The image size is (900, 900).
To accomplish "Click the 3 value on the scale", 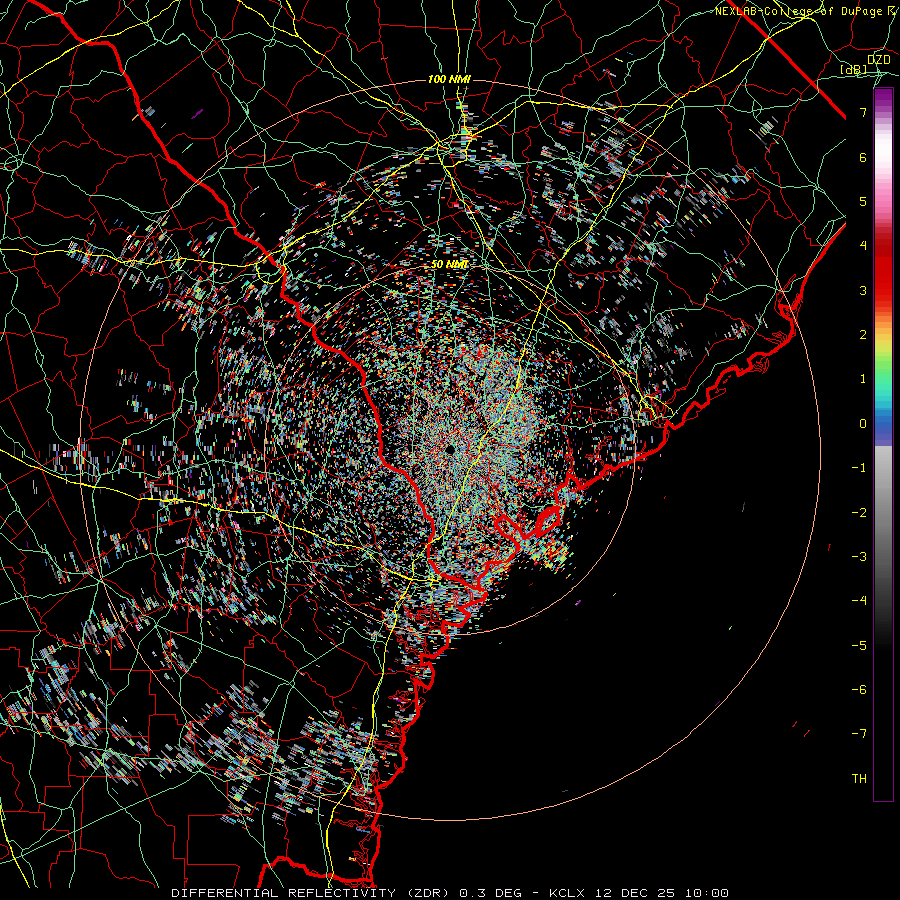I will click(863, 290).
